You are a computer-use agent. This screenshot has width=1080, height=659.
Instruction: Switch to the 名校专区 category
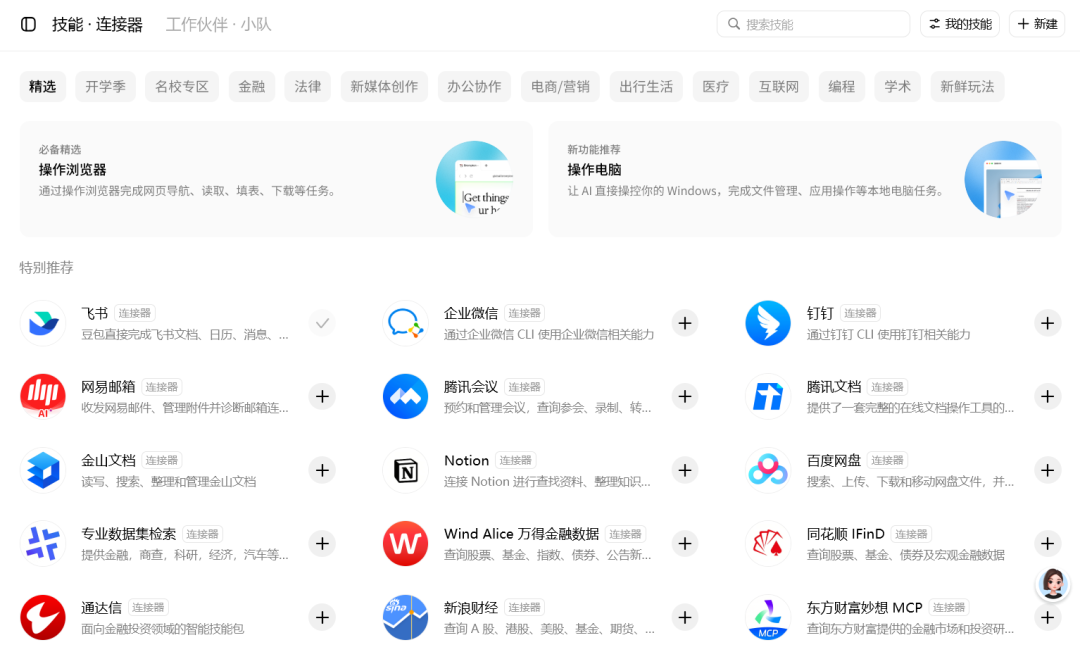click(182, 87)
